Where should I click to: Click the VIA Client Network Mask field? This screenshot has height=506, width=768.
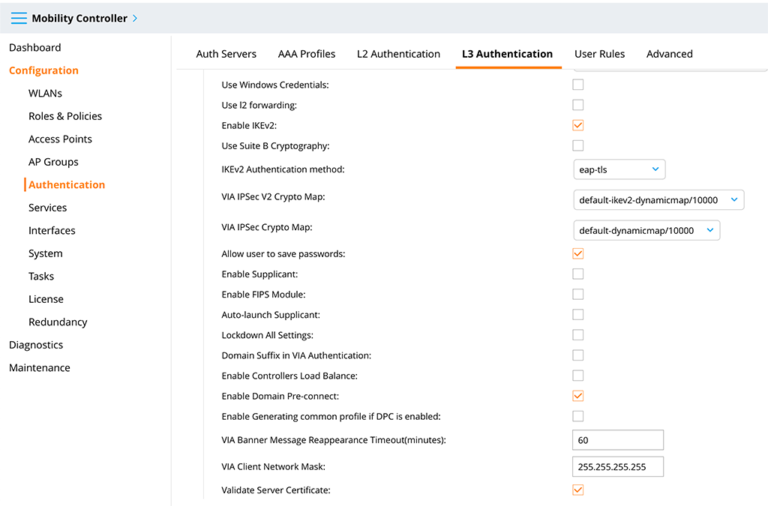[x=618, y=467]
